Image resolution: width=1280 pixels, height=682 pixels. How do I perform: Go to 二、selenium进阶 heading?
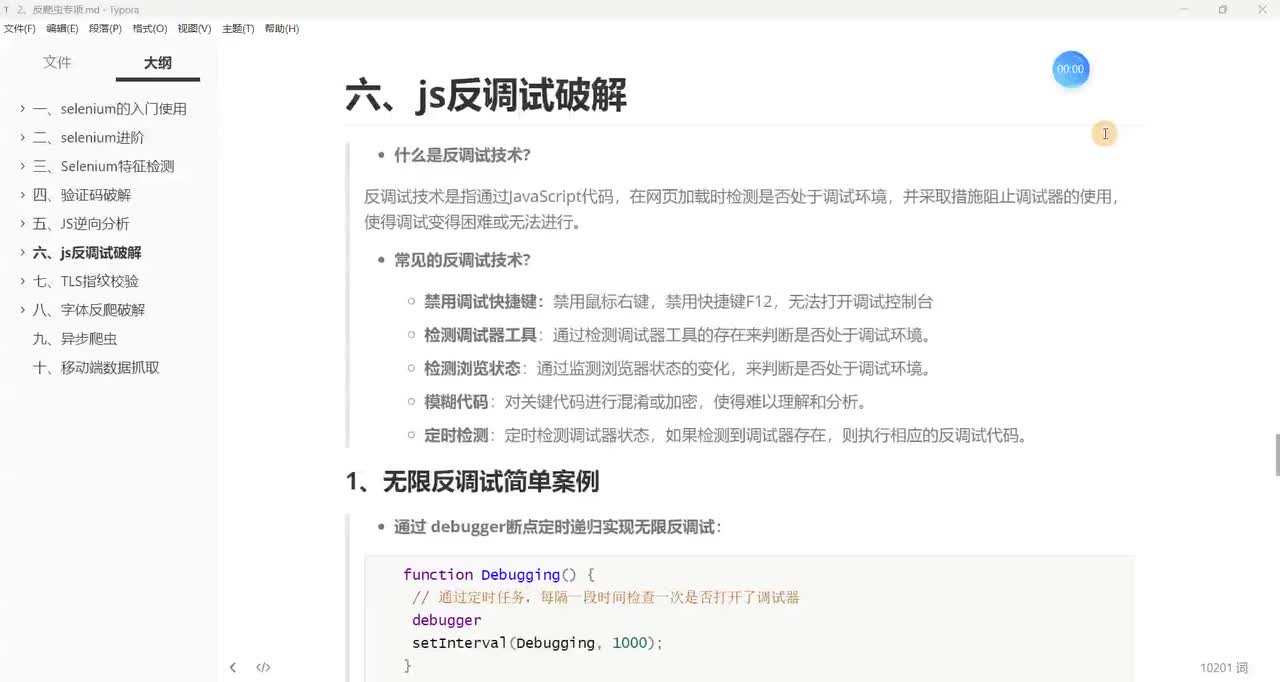point(89,138)
